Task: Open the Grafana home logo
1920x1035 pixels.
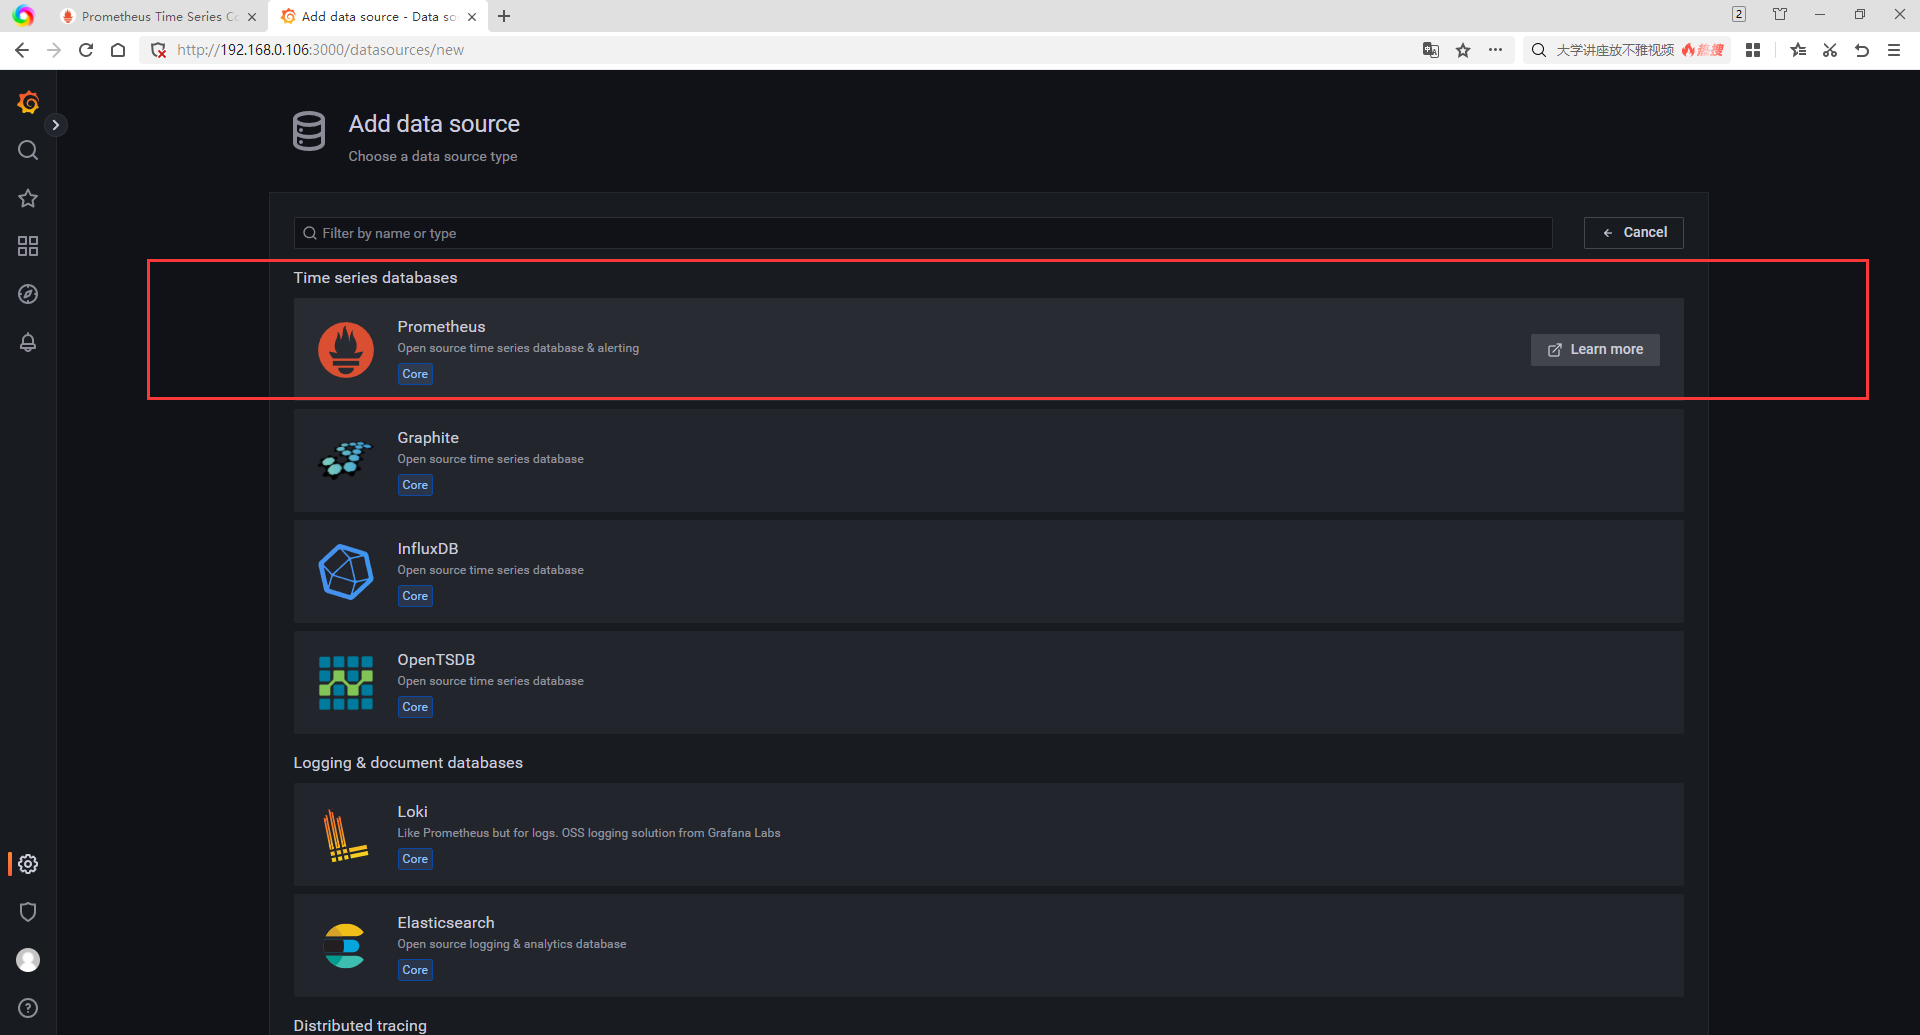Action: [28, 102]
